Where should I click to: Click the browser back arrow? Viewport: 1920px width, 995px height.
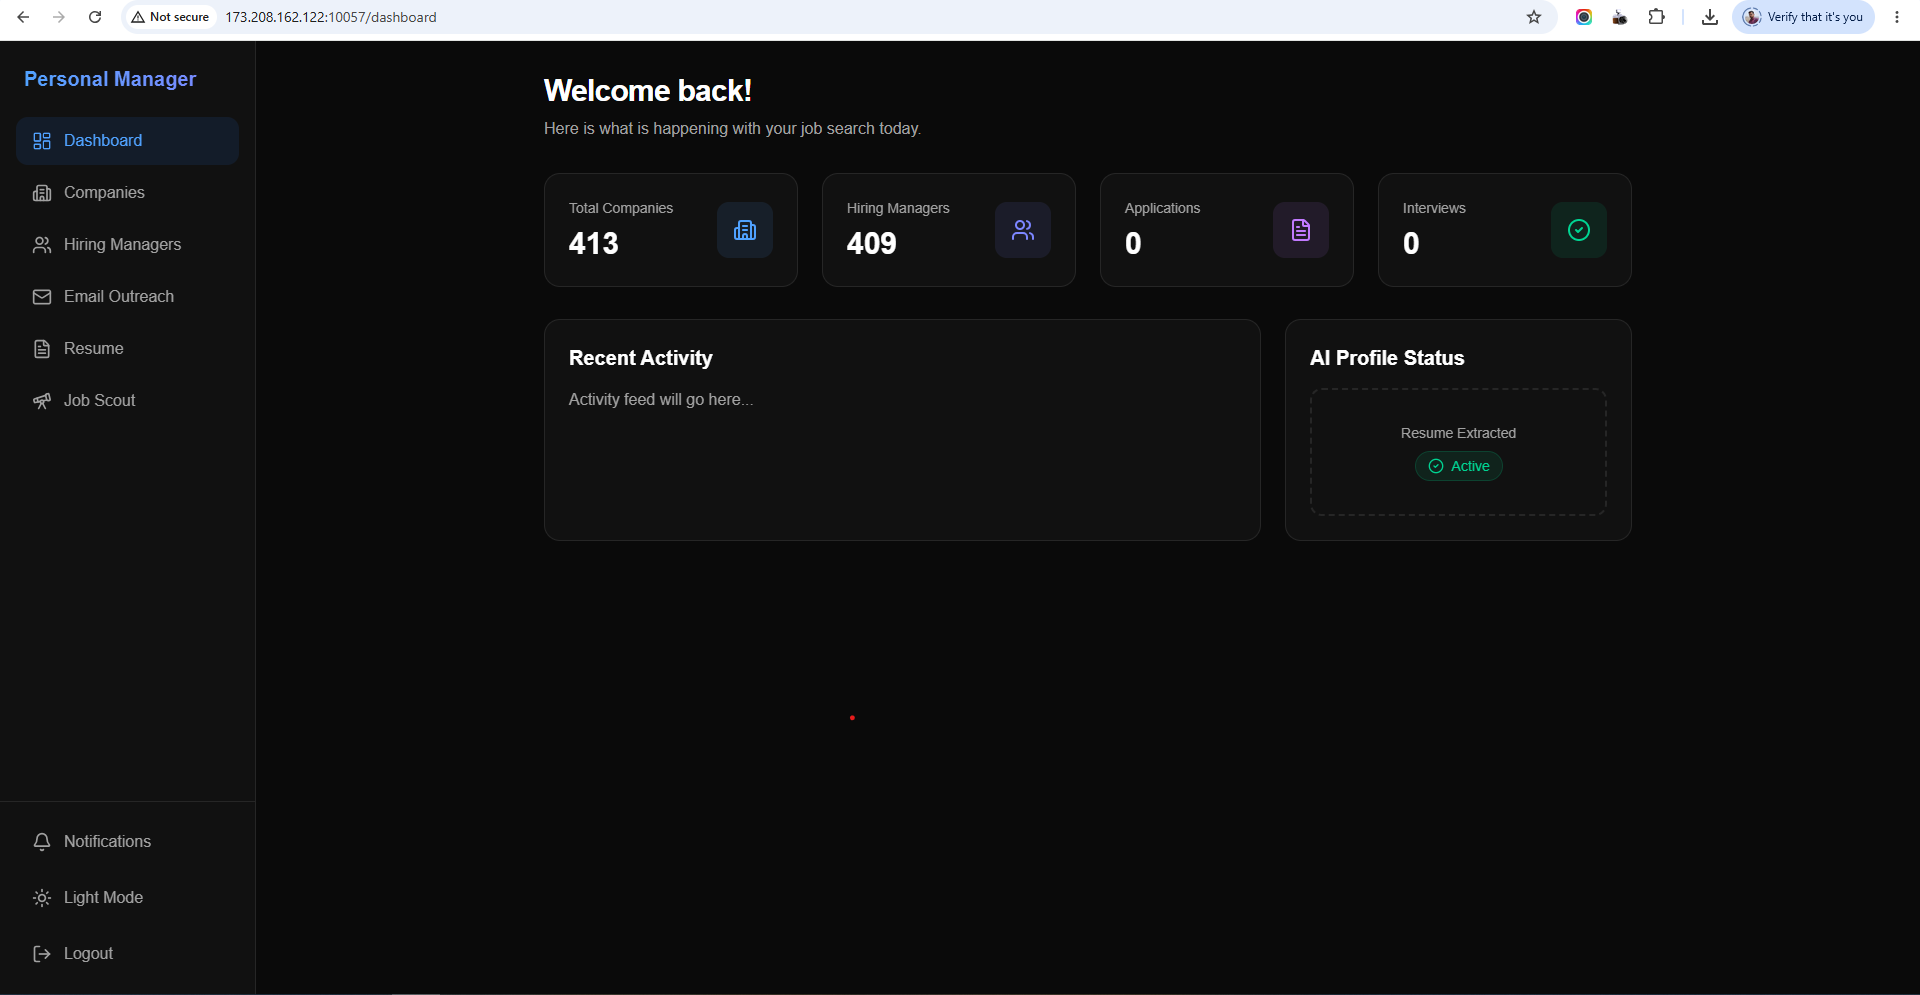[x=23, y=17]
